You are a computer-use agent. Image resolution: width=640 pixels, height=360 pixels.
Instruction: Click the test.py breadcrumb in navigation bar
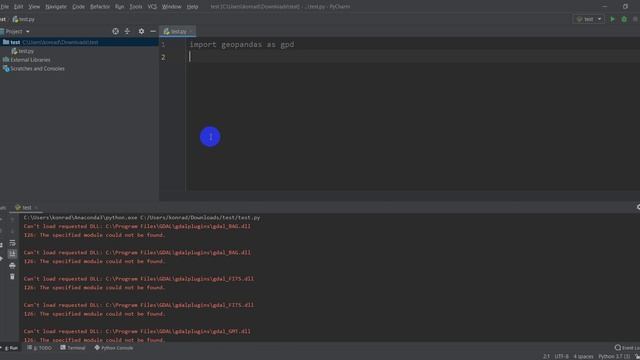coord(24,19)
